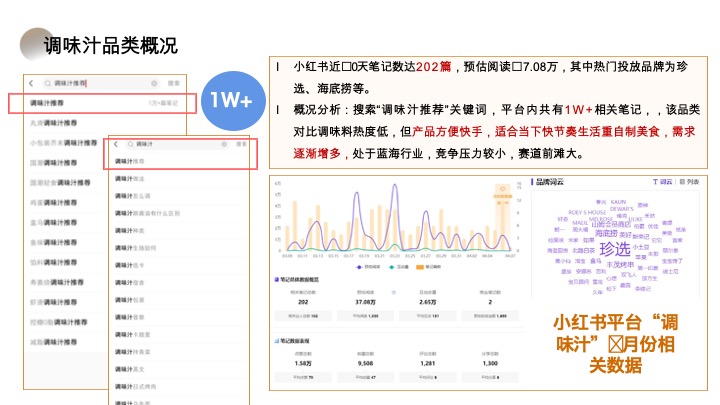This screenshot has height=405, width=720.
Task: Click interaction value 2.65万
Action: click(x=428, y=302)
